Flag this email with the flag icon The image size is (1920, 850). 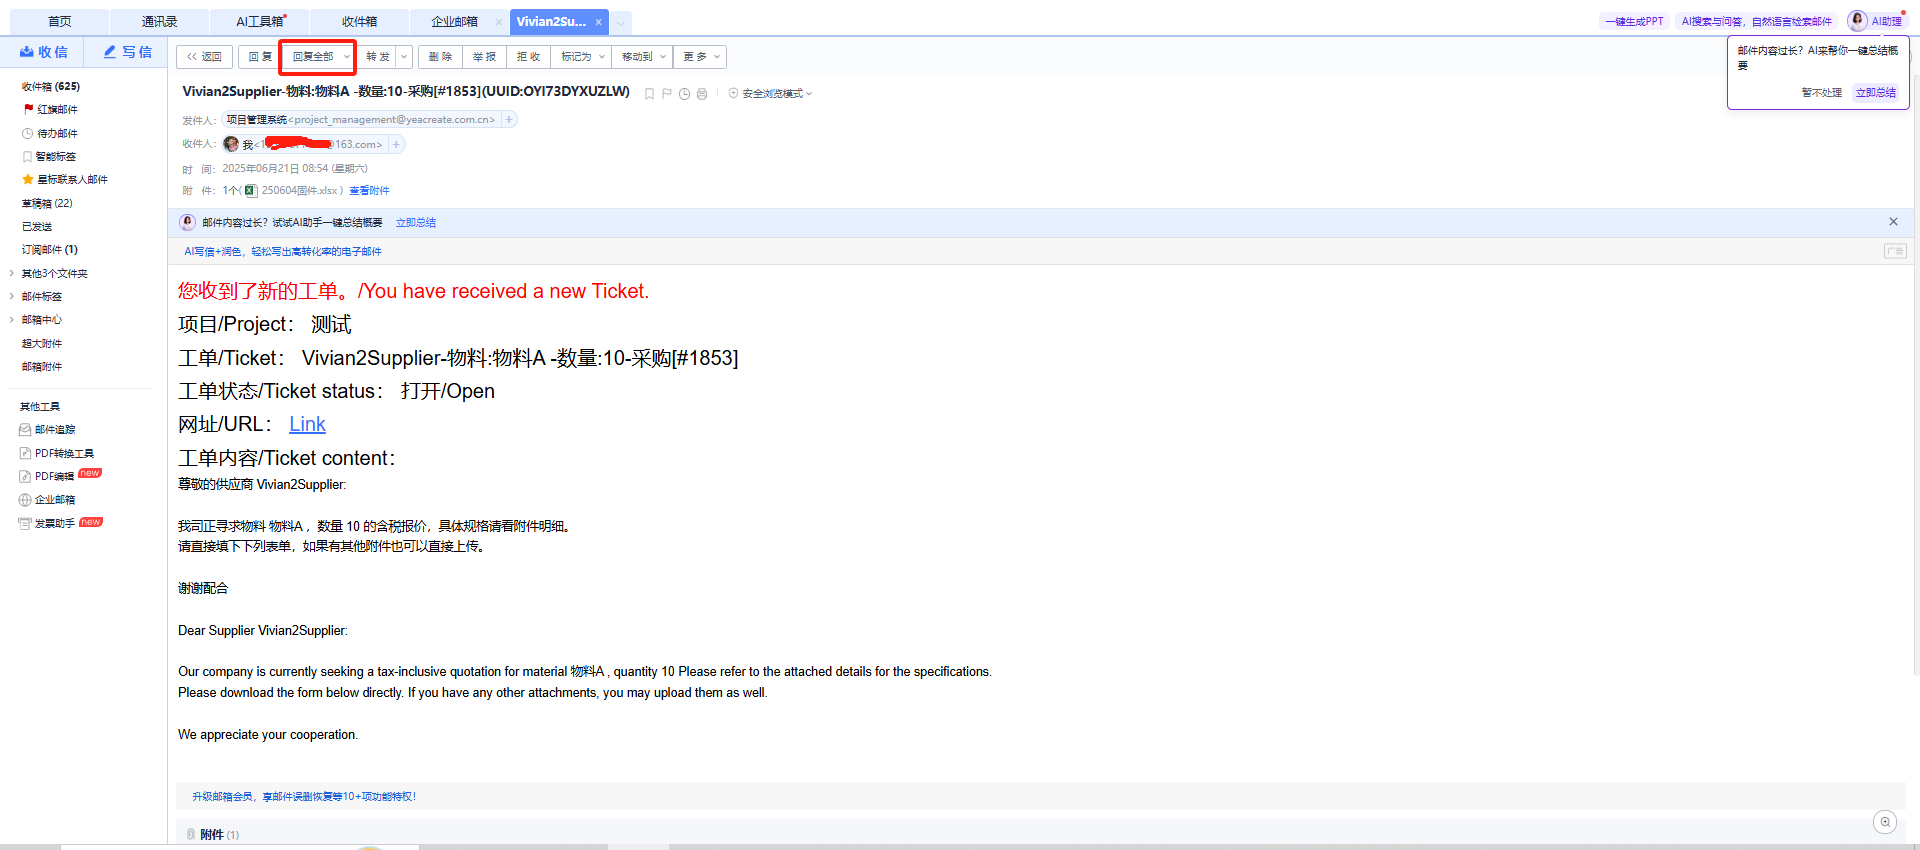(x=667, y=94)
